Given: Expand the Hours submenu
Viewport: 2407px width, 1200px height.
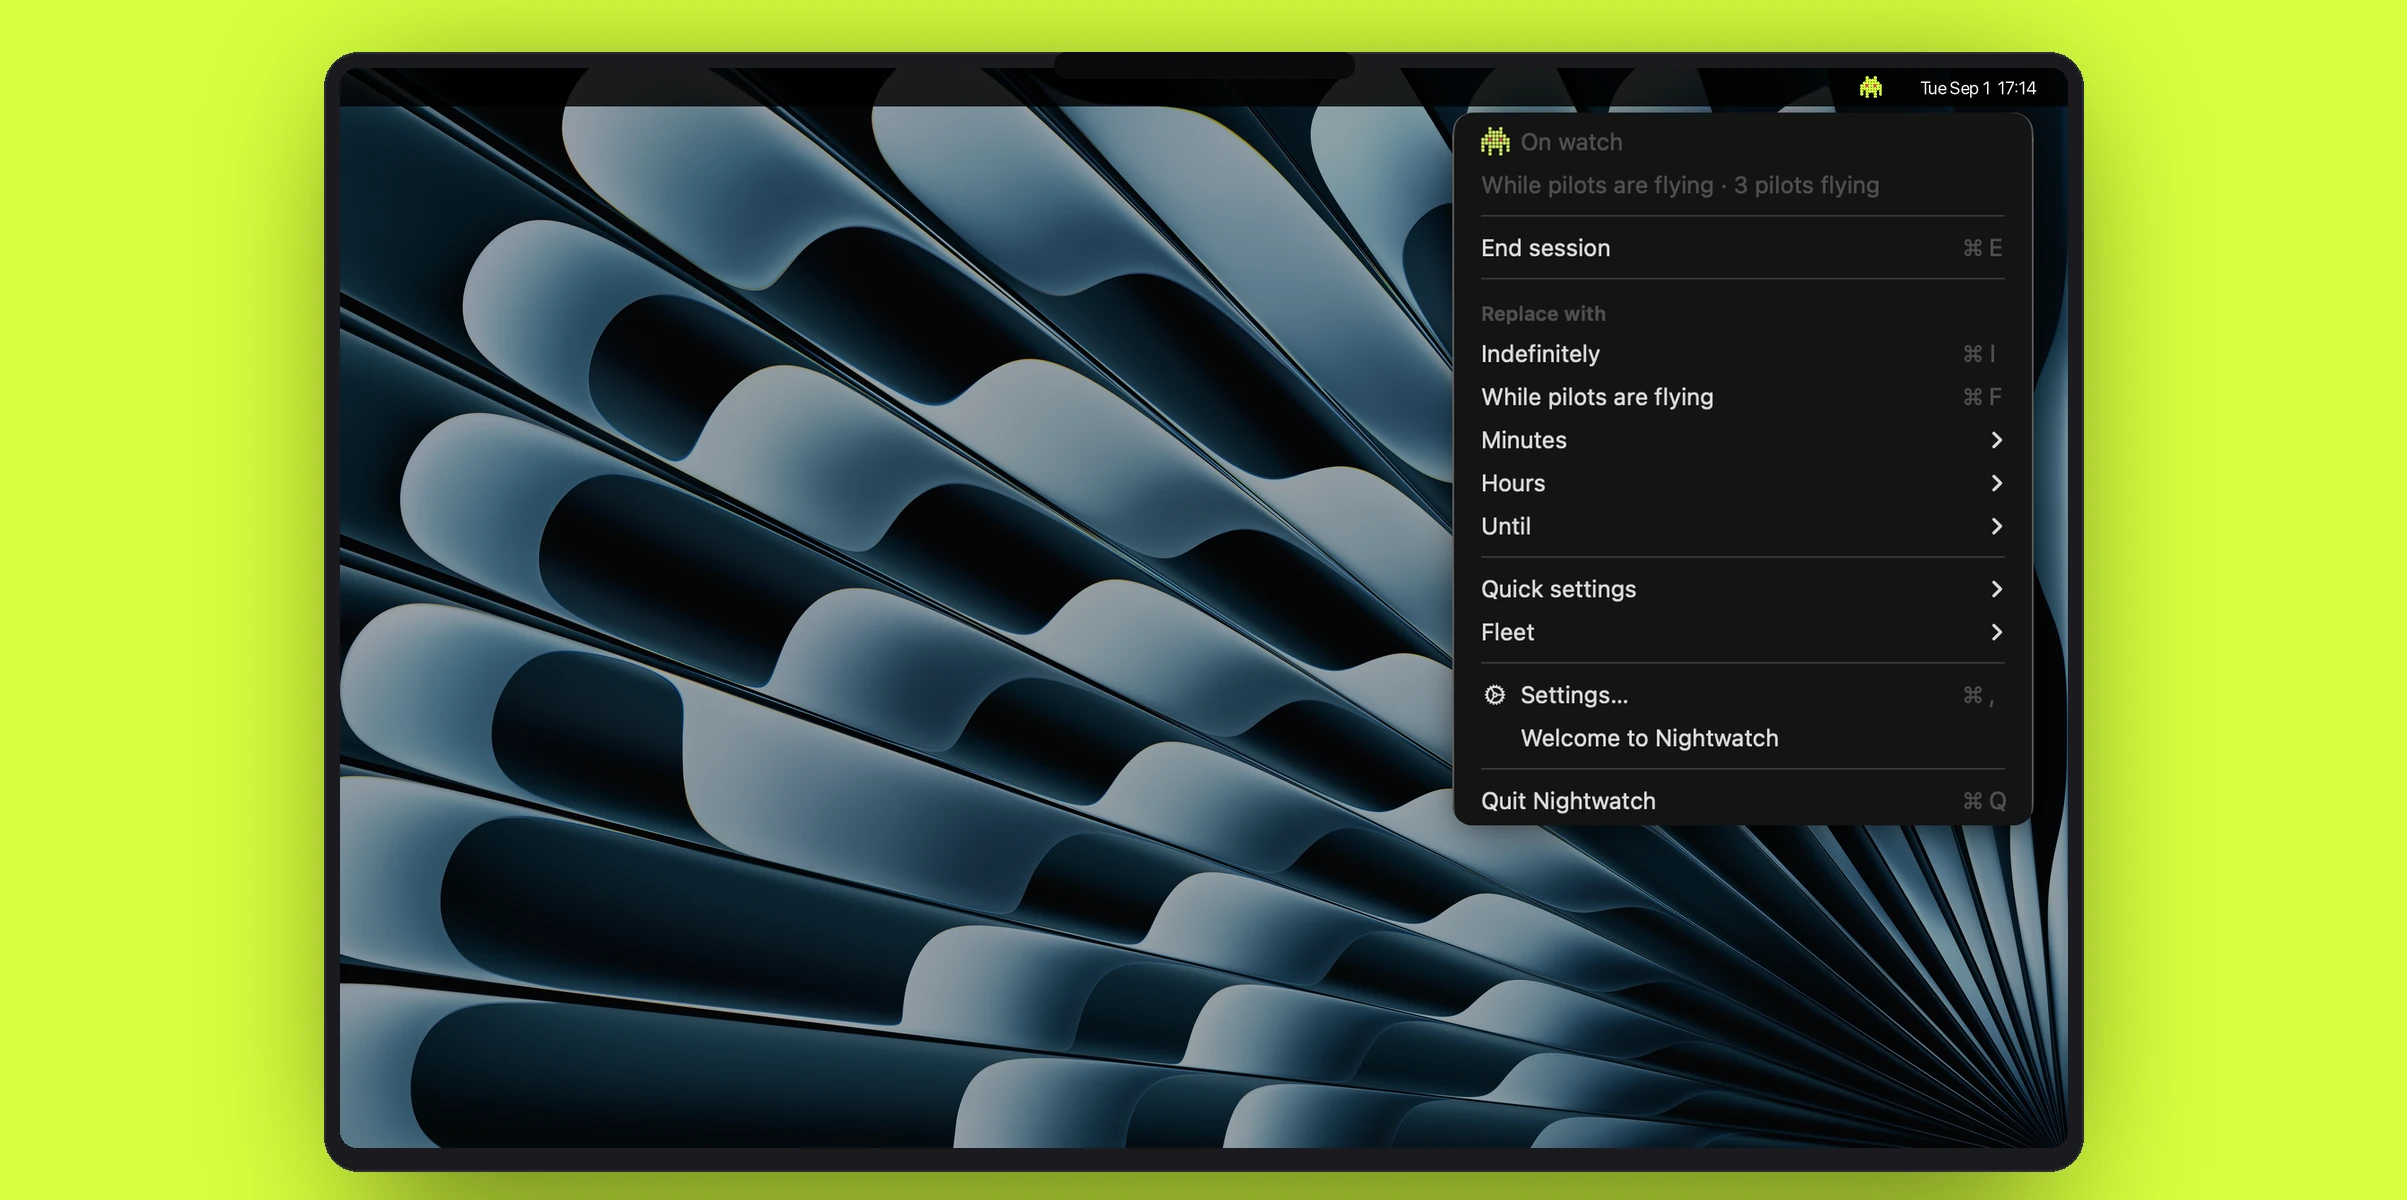Looking at the screenshot, I should [1742, 483].
